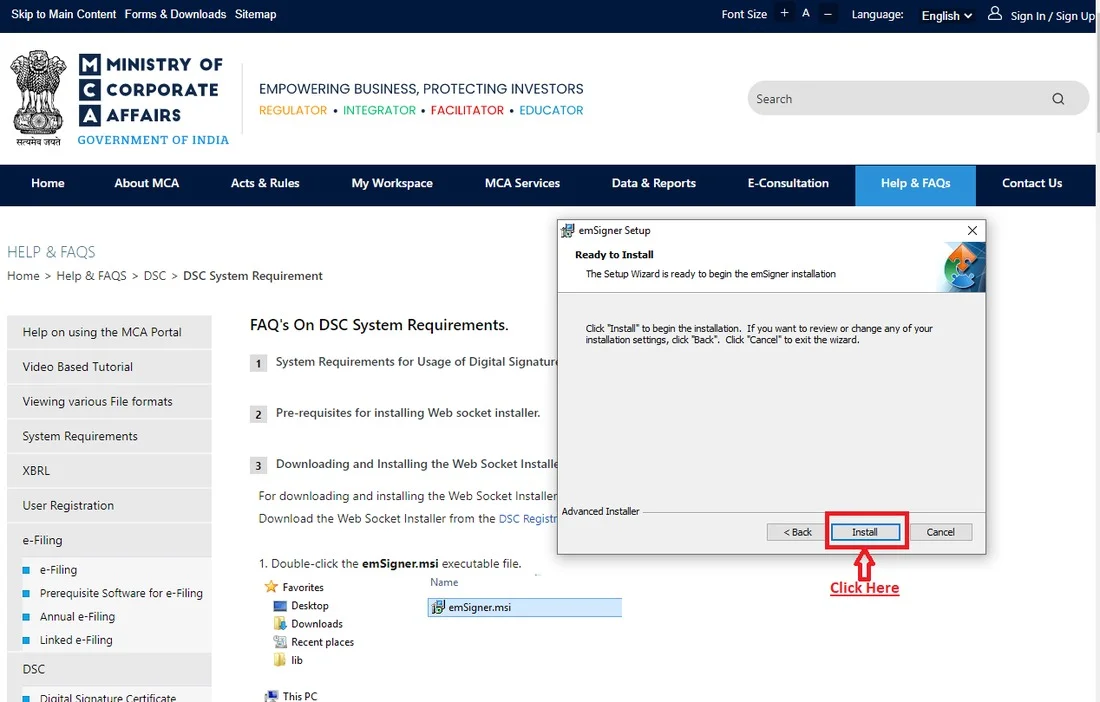Open Forms & Downloads link
Image resolution: width=1100 pixels, height=702 pixels.
175,14
